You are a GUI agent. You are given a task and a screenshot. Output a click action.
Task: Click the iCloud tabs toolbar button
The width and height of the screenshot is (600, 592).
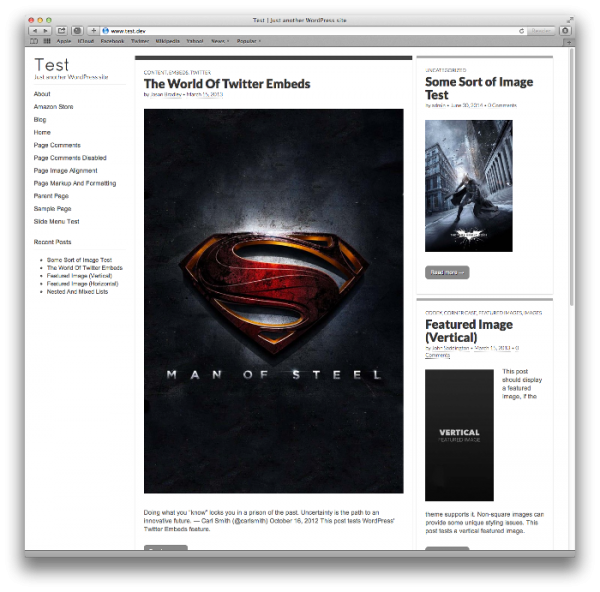77,31
